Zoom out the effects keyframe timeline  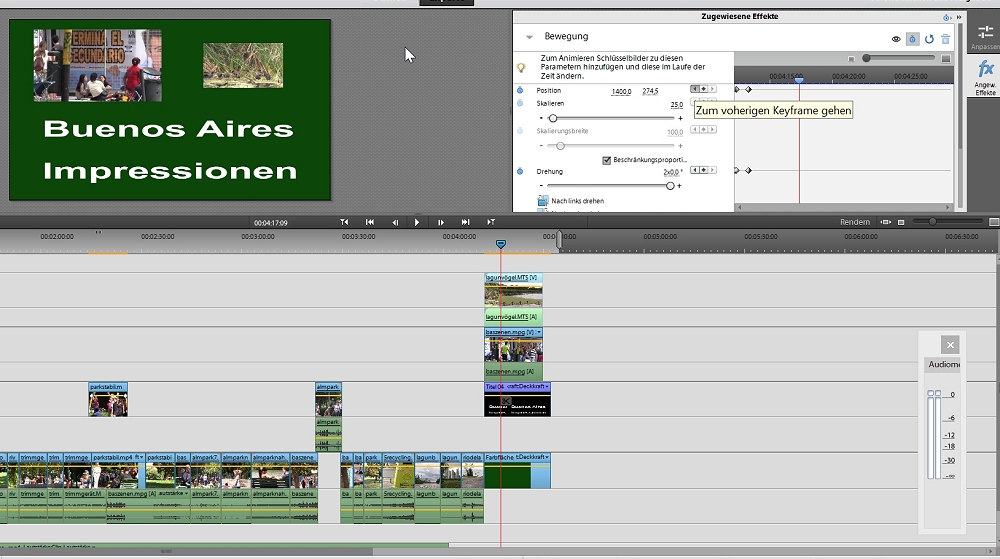[851, 59]
